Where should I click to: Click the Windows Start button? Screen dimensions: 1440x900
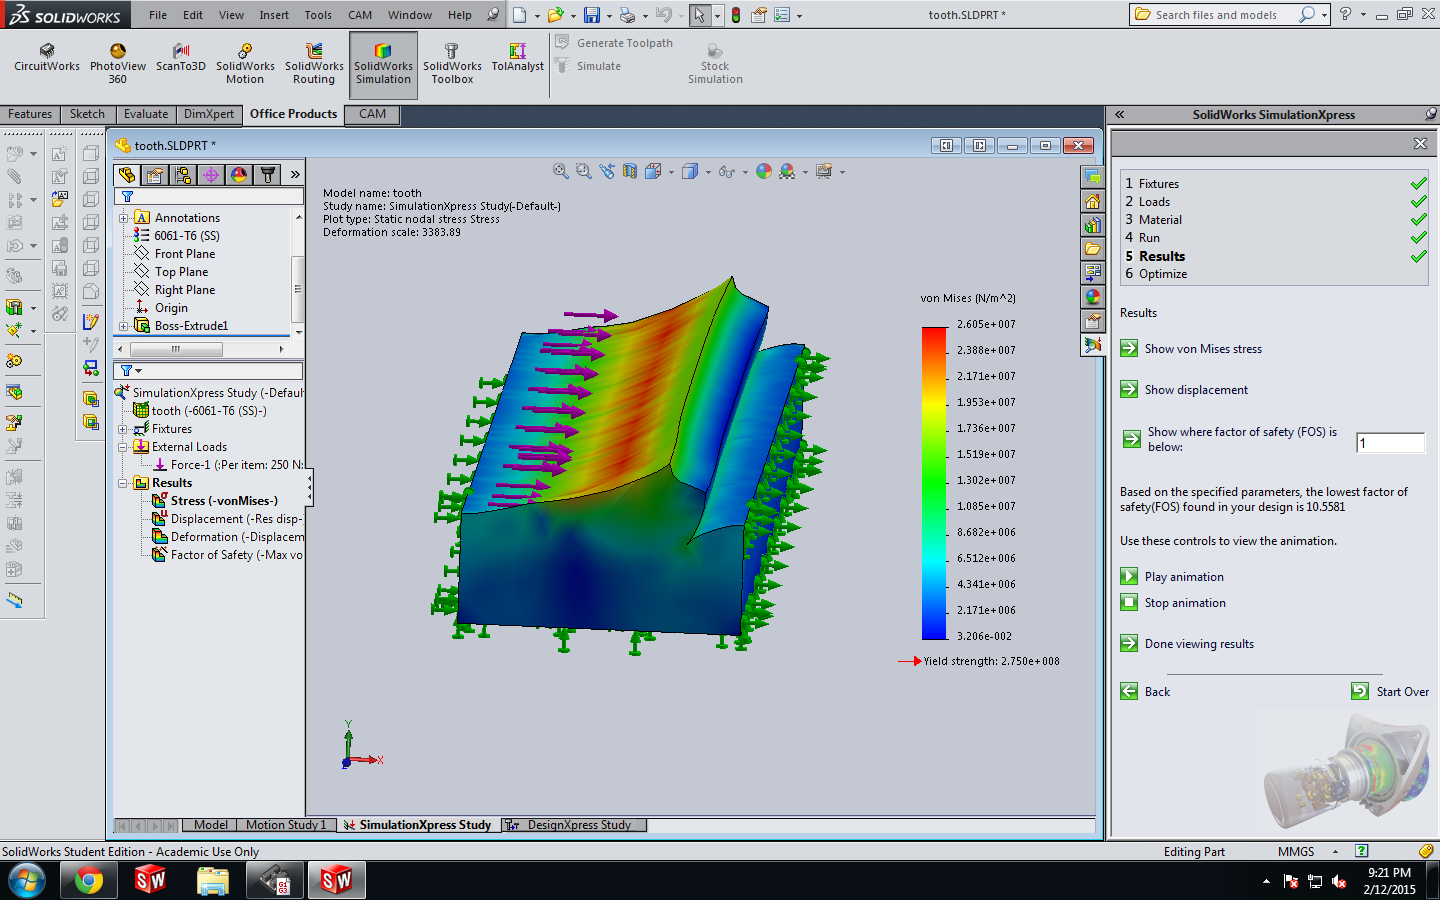26,880
